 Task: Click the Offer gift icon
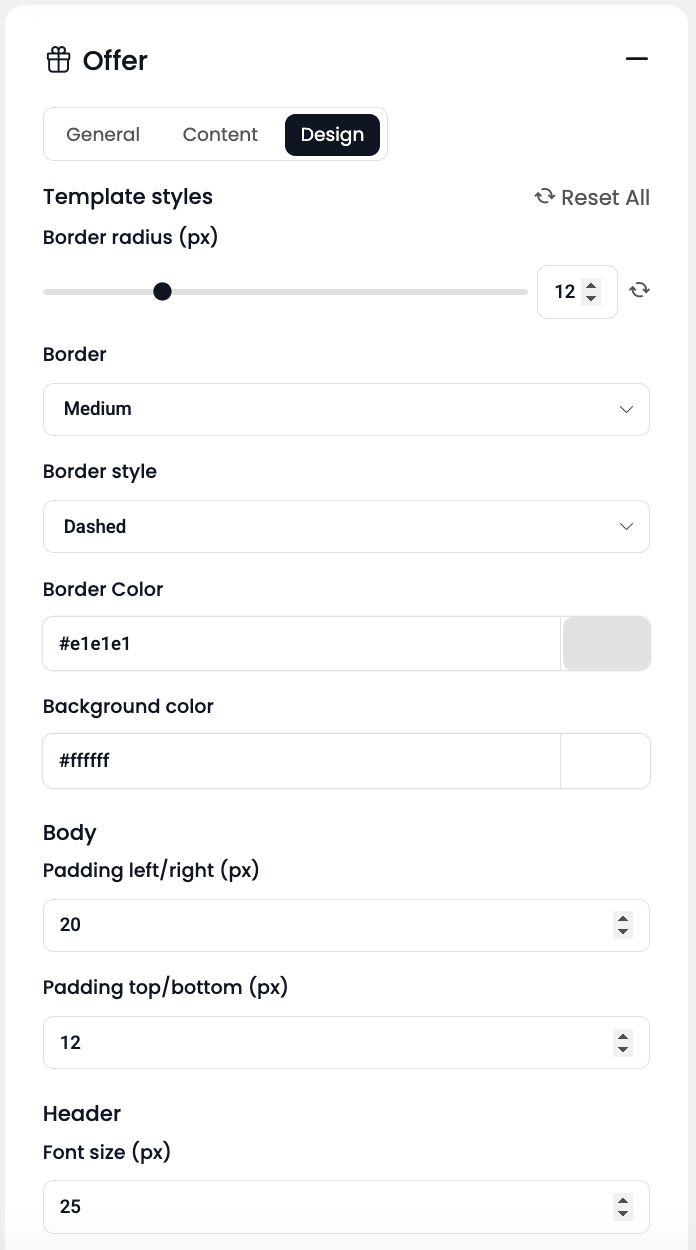click(58, 60)
